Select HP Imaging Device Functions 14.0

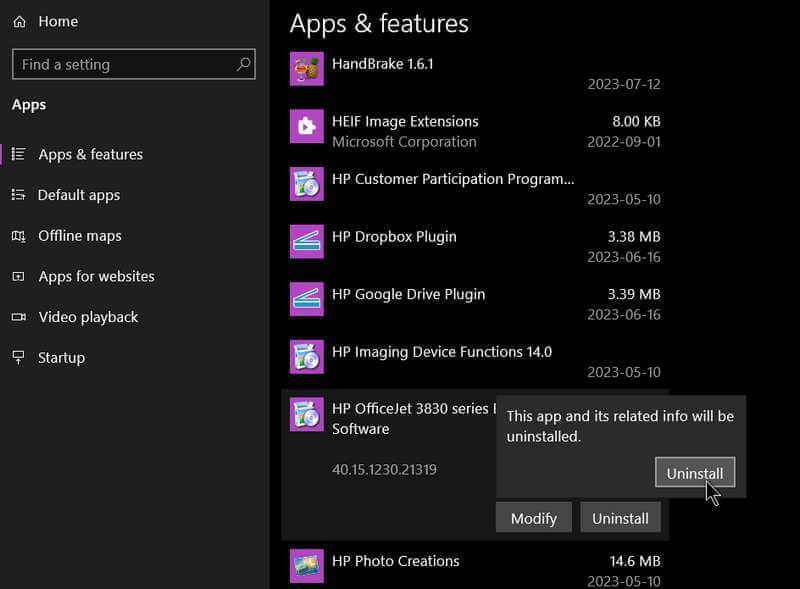[475, 362]
